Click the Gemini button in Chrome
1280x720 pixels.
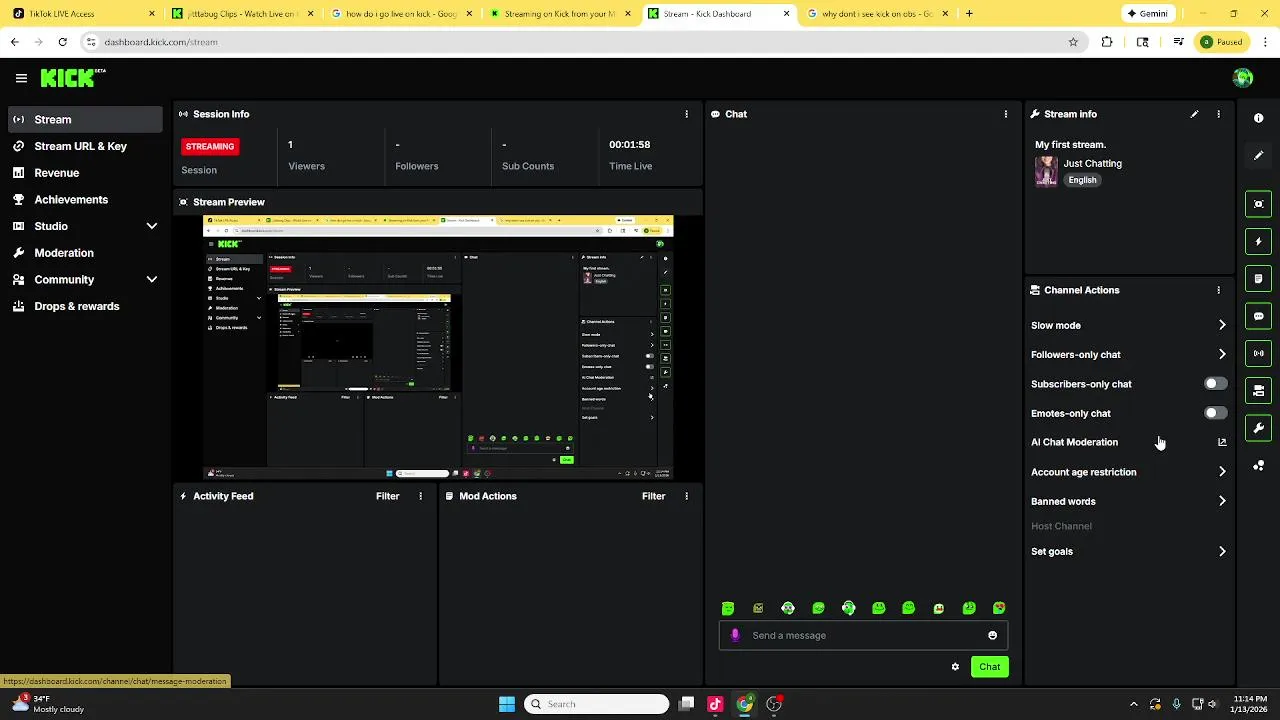click(x=1147, y=14)
